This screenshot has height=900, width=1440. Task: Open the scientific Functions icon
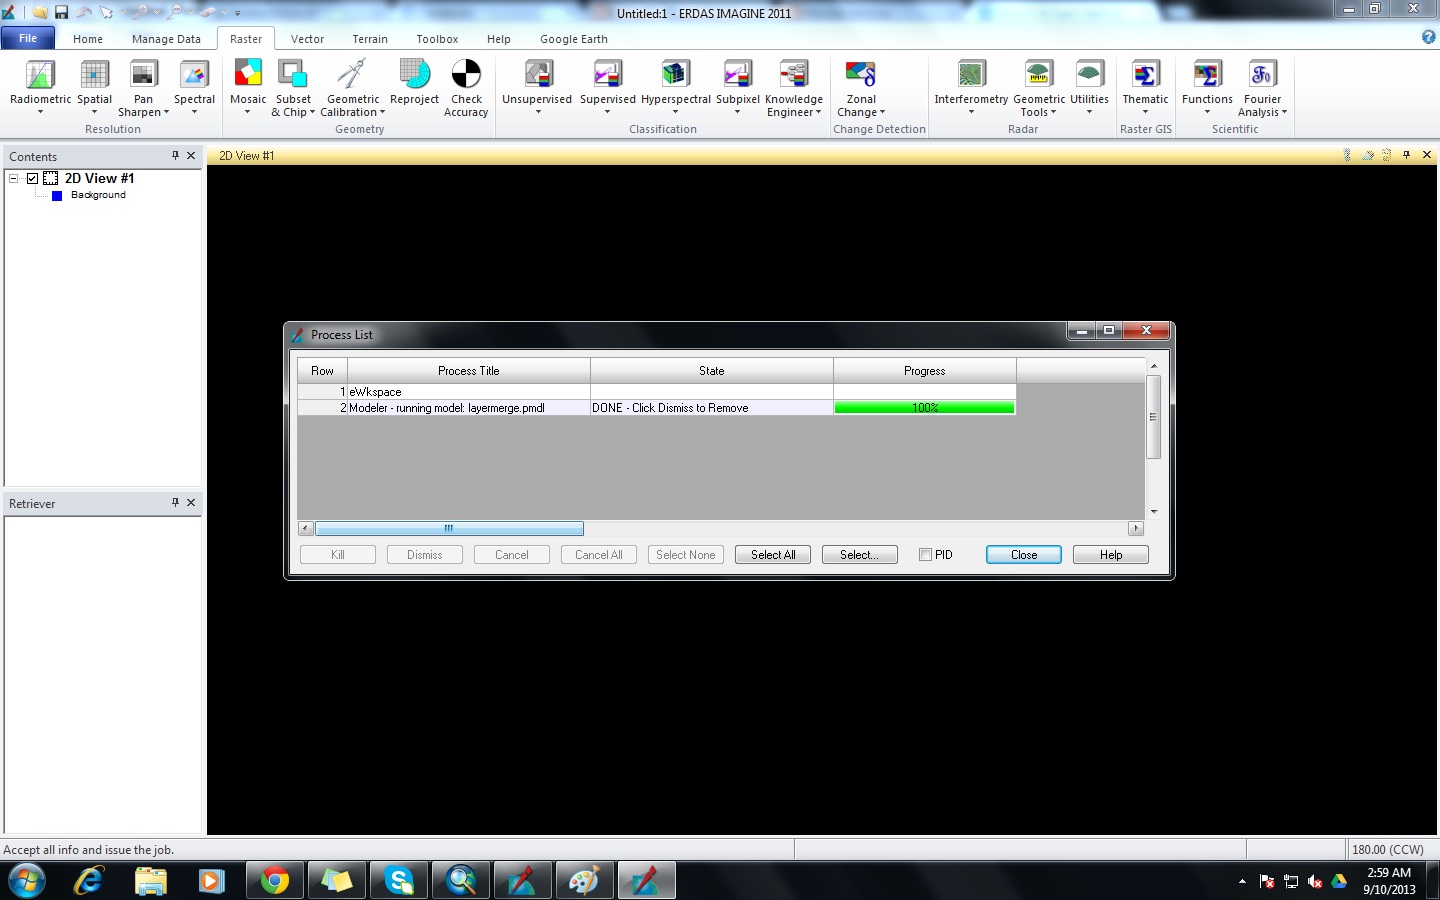(x=1207, y=75)
